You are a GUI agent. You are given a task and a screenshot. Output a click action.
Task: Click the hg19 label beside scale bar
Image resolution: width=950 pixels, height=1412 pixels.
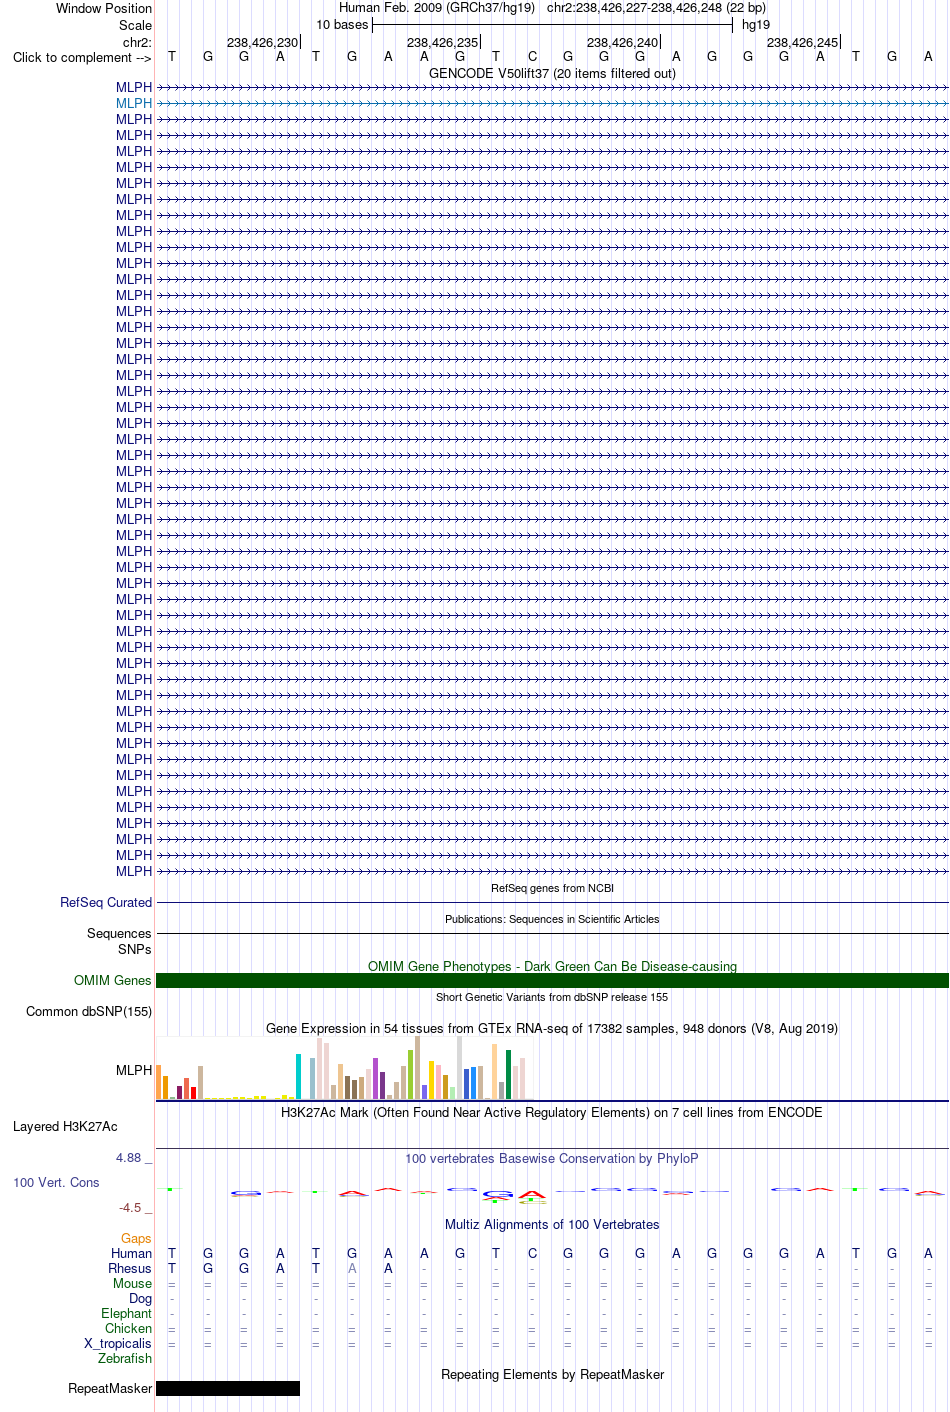click(756, 24)
